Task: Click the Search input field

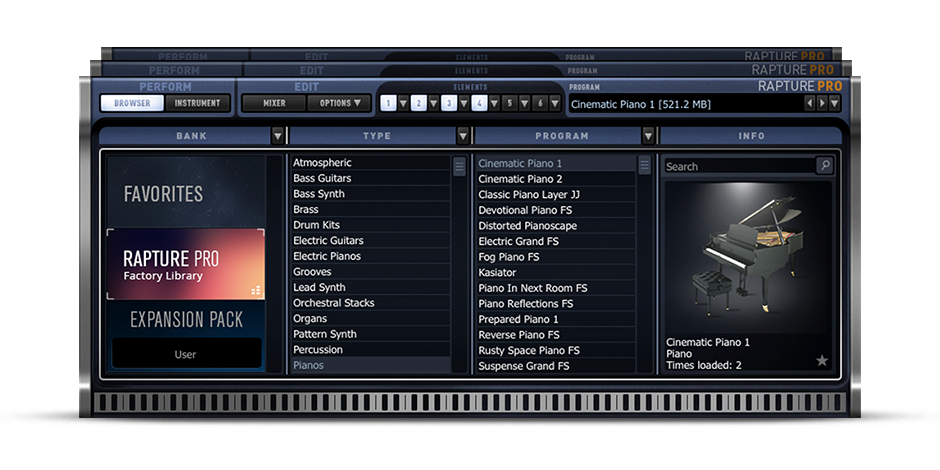Action: [740, 166]
